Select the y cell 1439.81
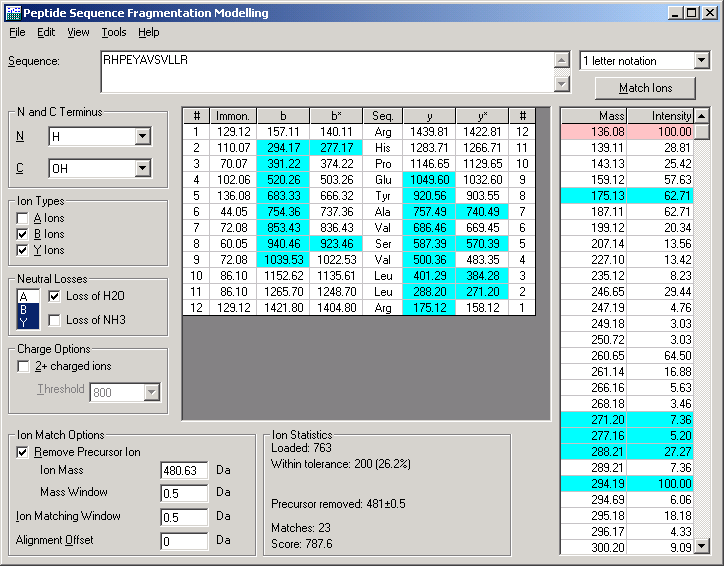The width and height of the screenshot is (724, 566). [429, 132]
